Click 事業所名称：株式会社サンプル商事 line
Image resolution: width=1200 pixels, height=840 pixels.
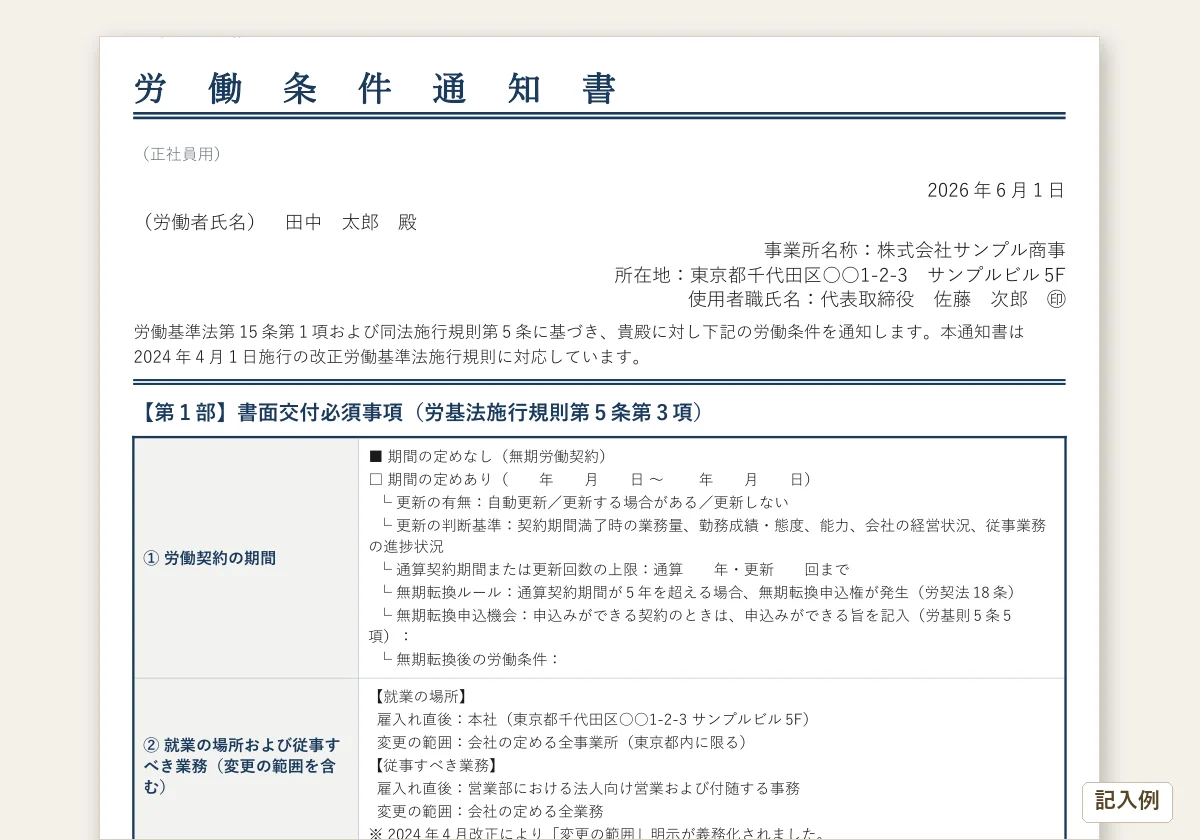point(915,250)
